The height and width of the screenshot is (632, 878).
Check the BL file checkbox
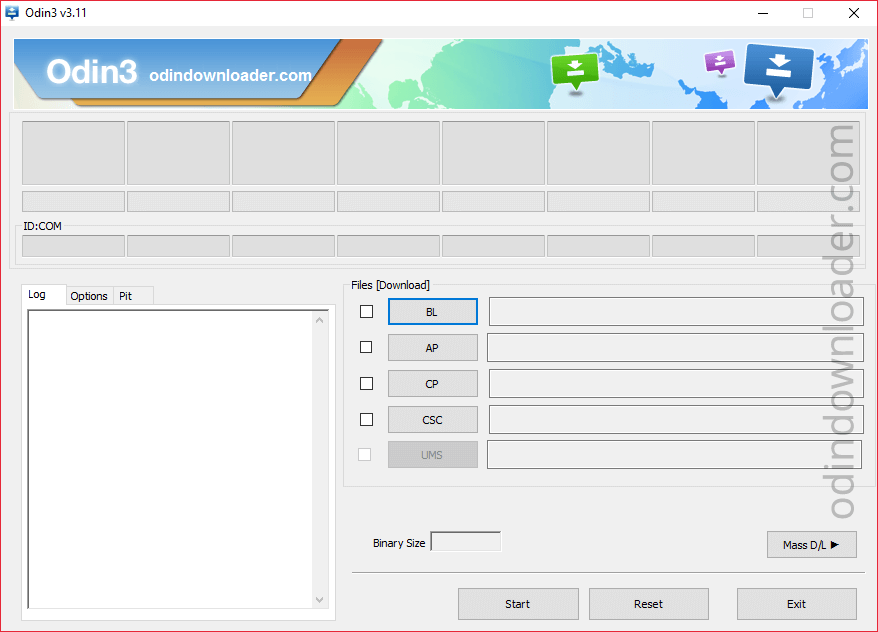click(366, 311)
